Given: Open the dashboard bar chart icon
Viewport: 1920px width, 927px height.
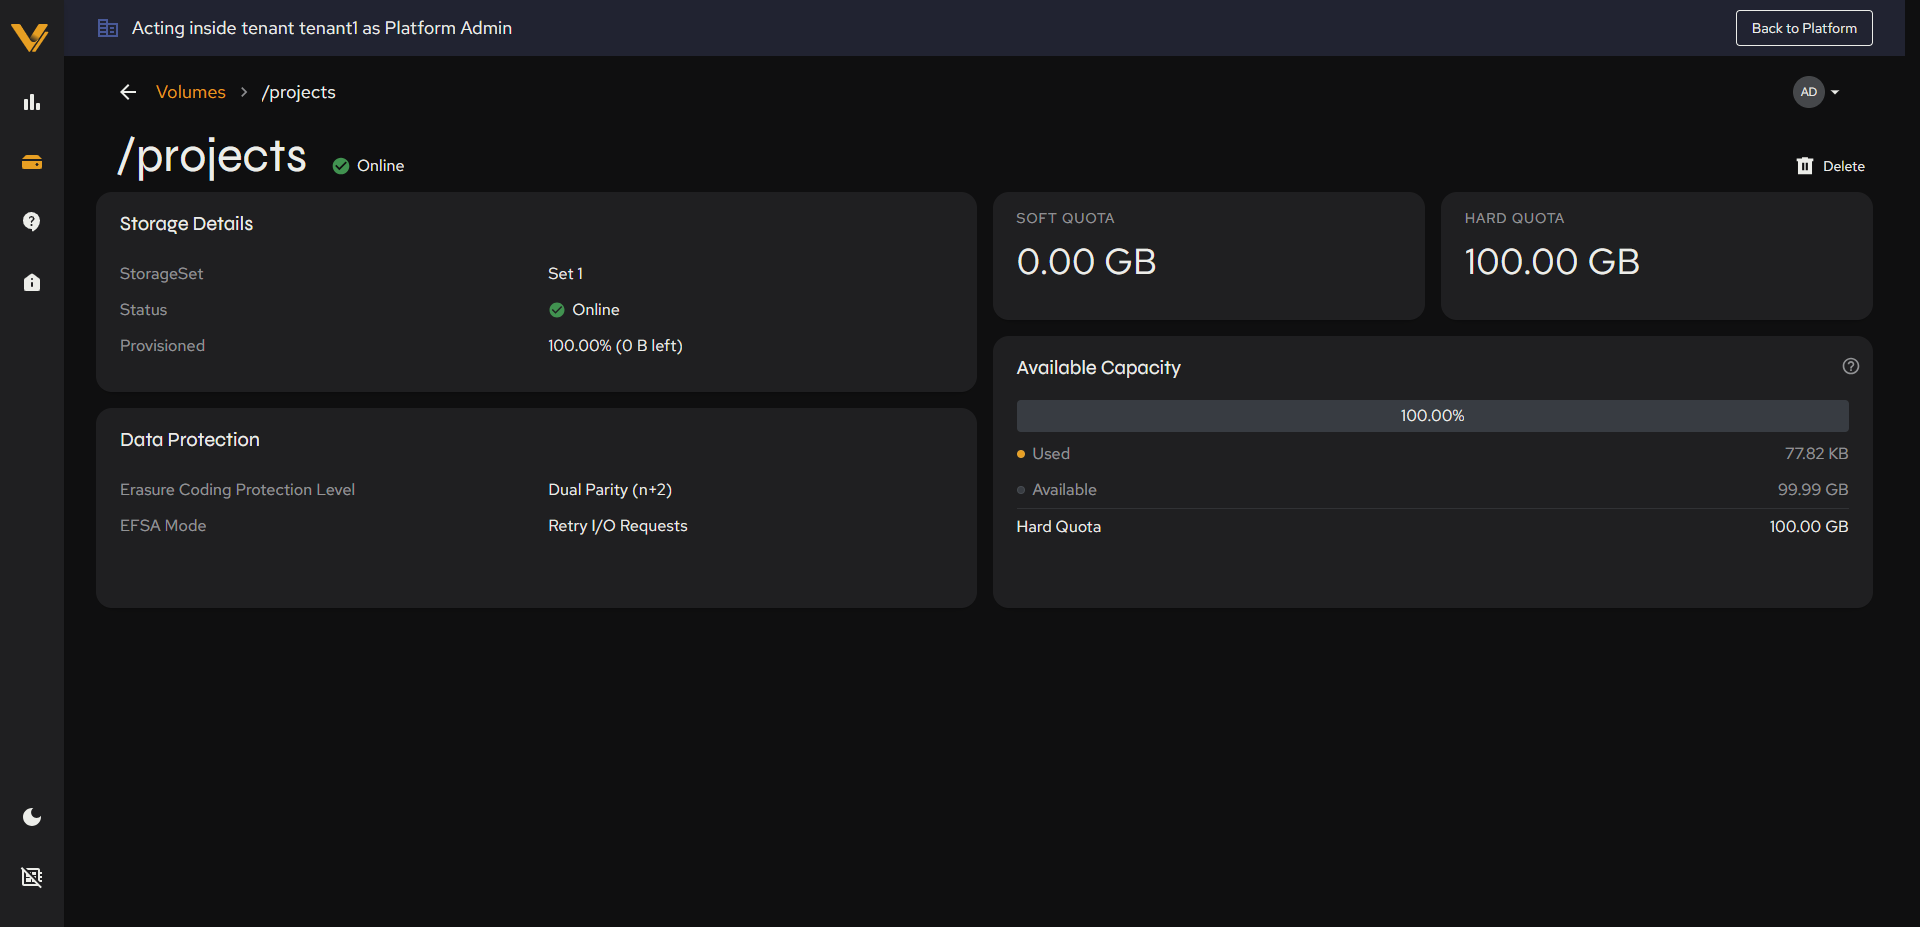Looking at the screenshot, I should [32, 102].
